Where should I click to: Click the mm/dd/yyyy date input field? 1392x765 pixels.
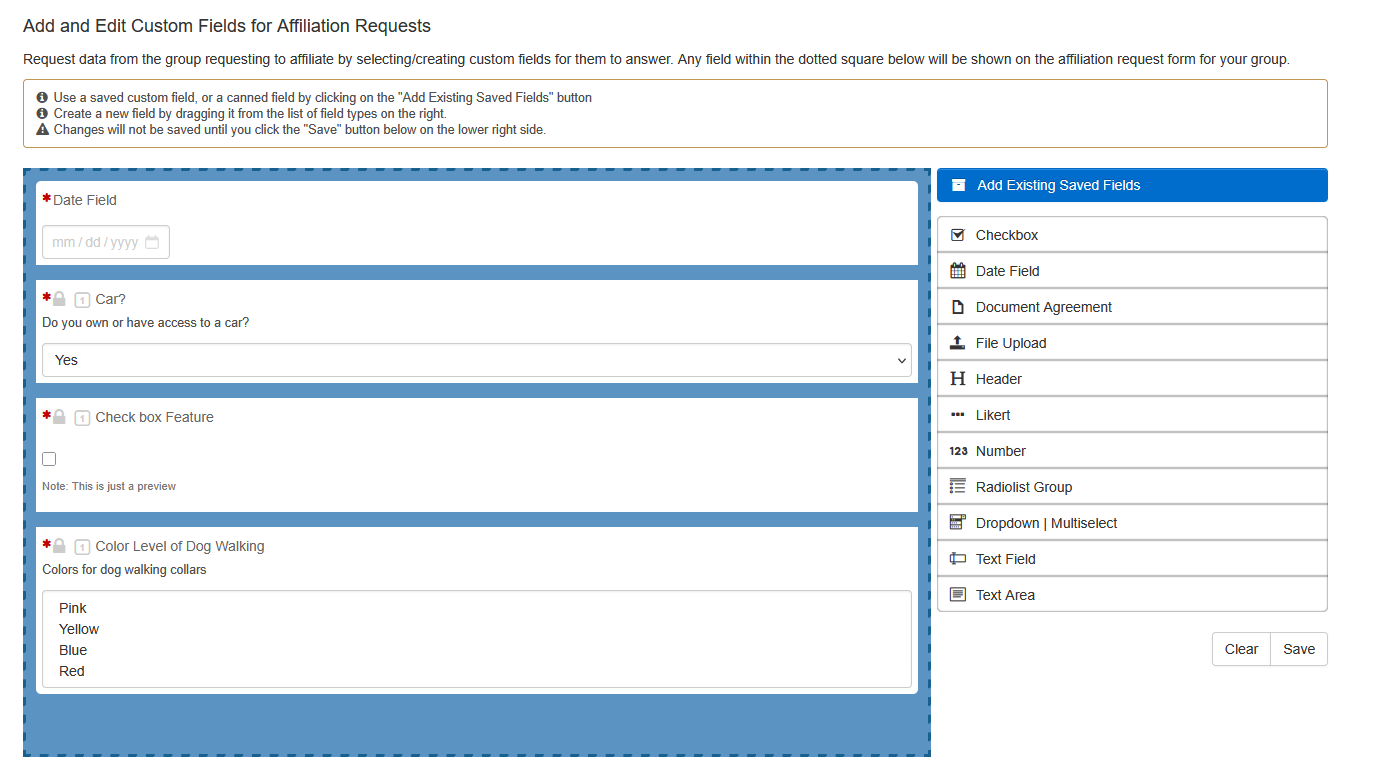(x=106, y=242)
